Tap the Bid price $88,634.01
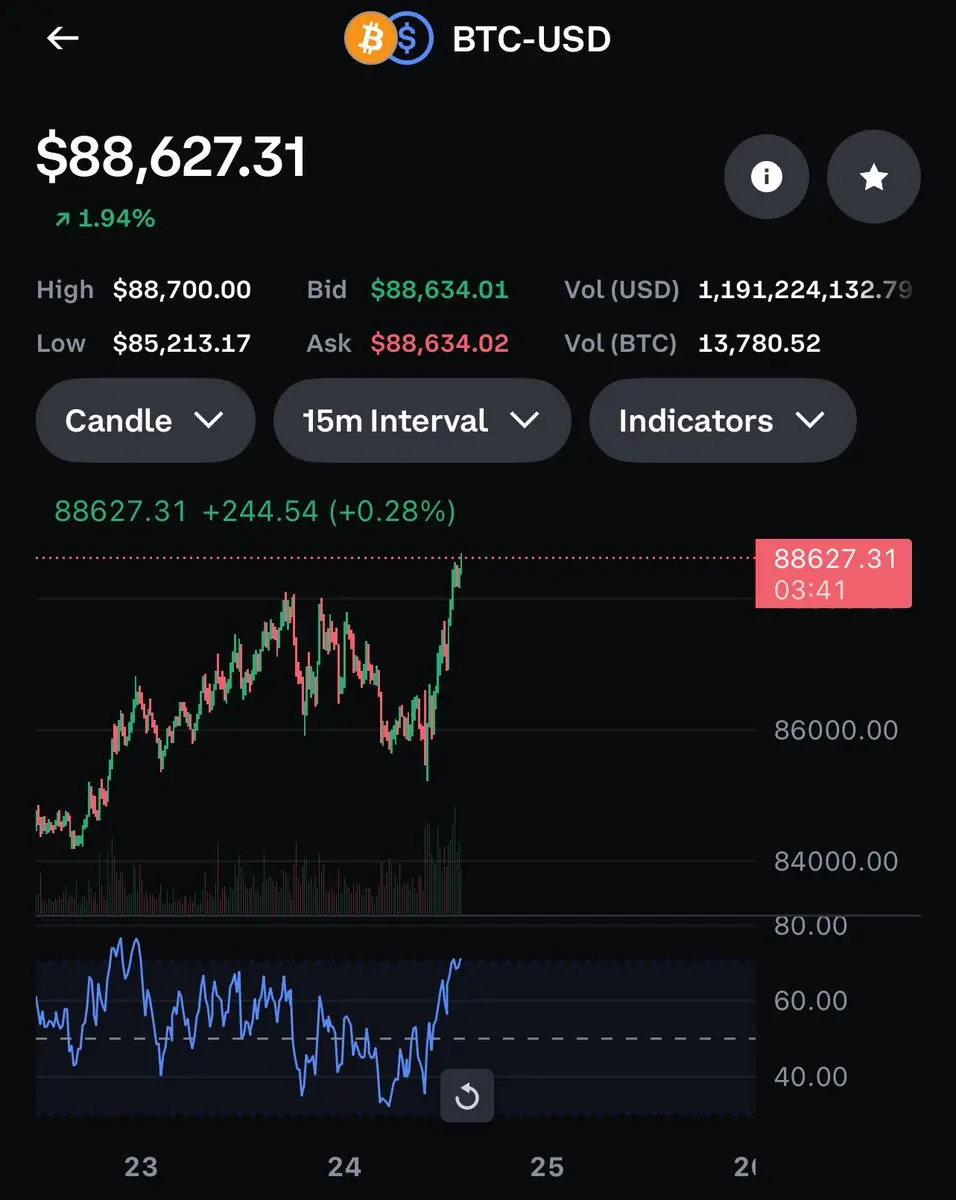956x1200 pixels. pyautogui.click(x=440, y=290)
